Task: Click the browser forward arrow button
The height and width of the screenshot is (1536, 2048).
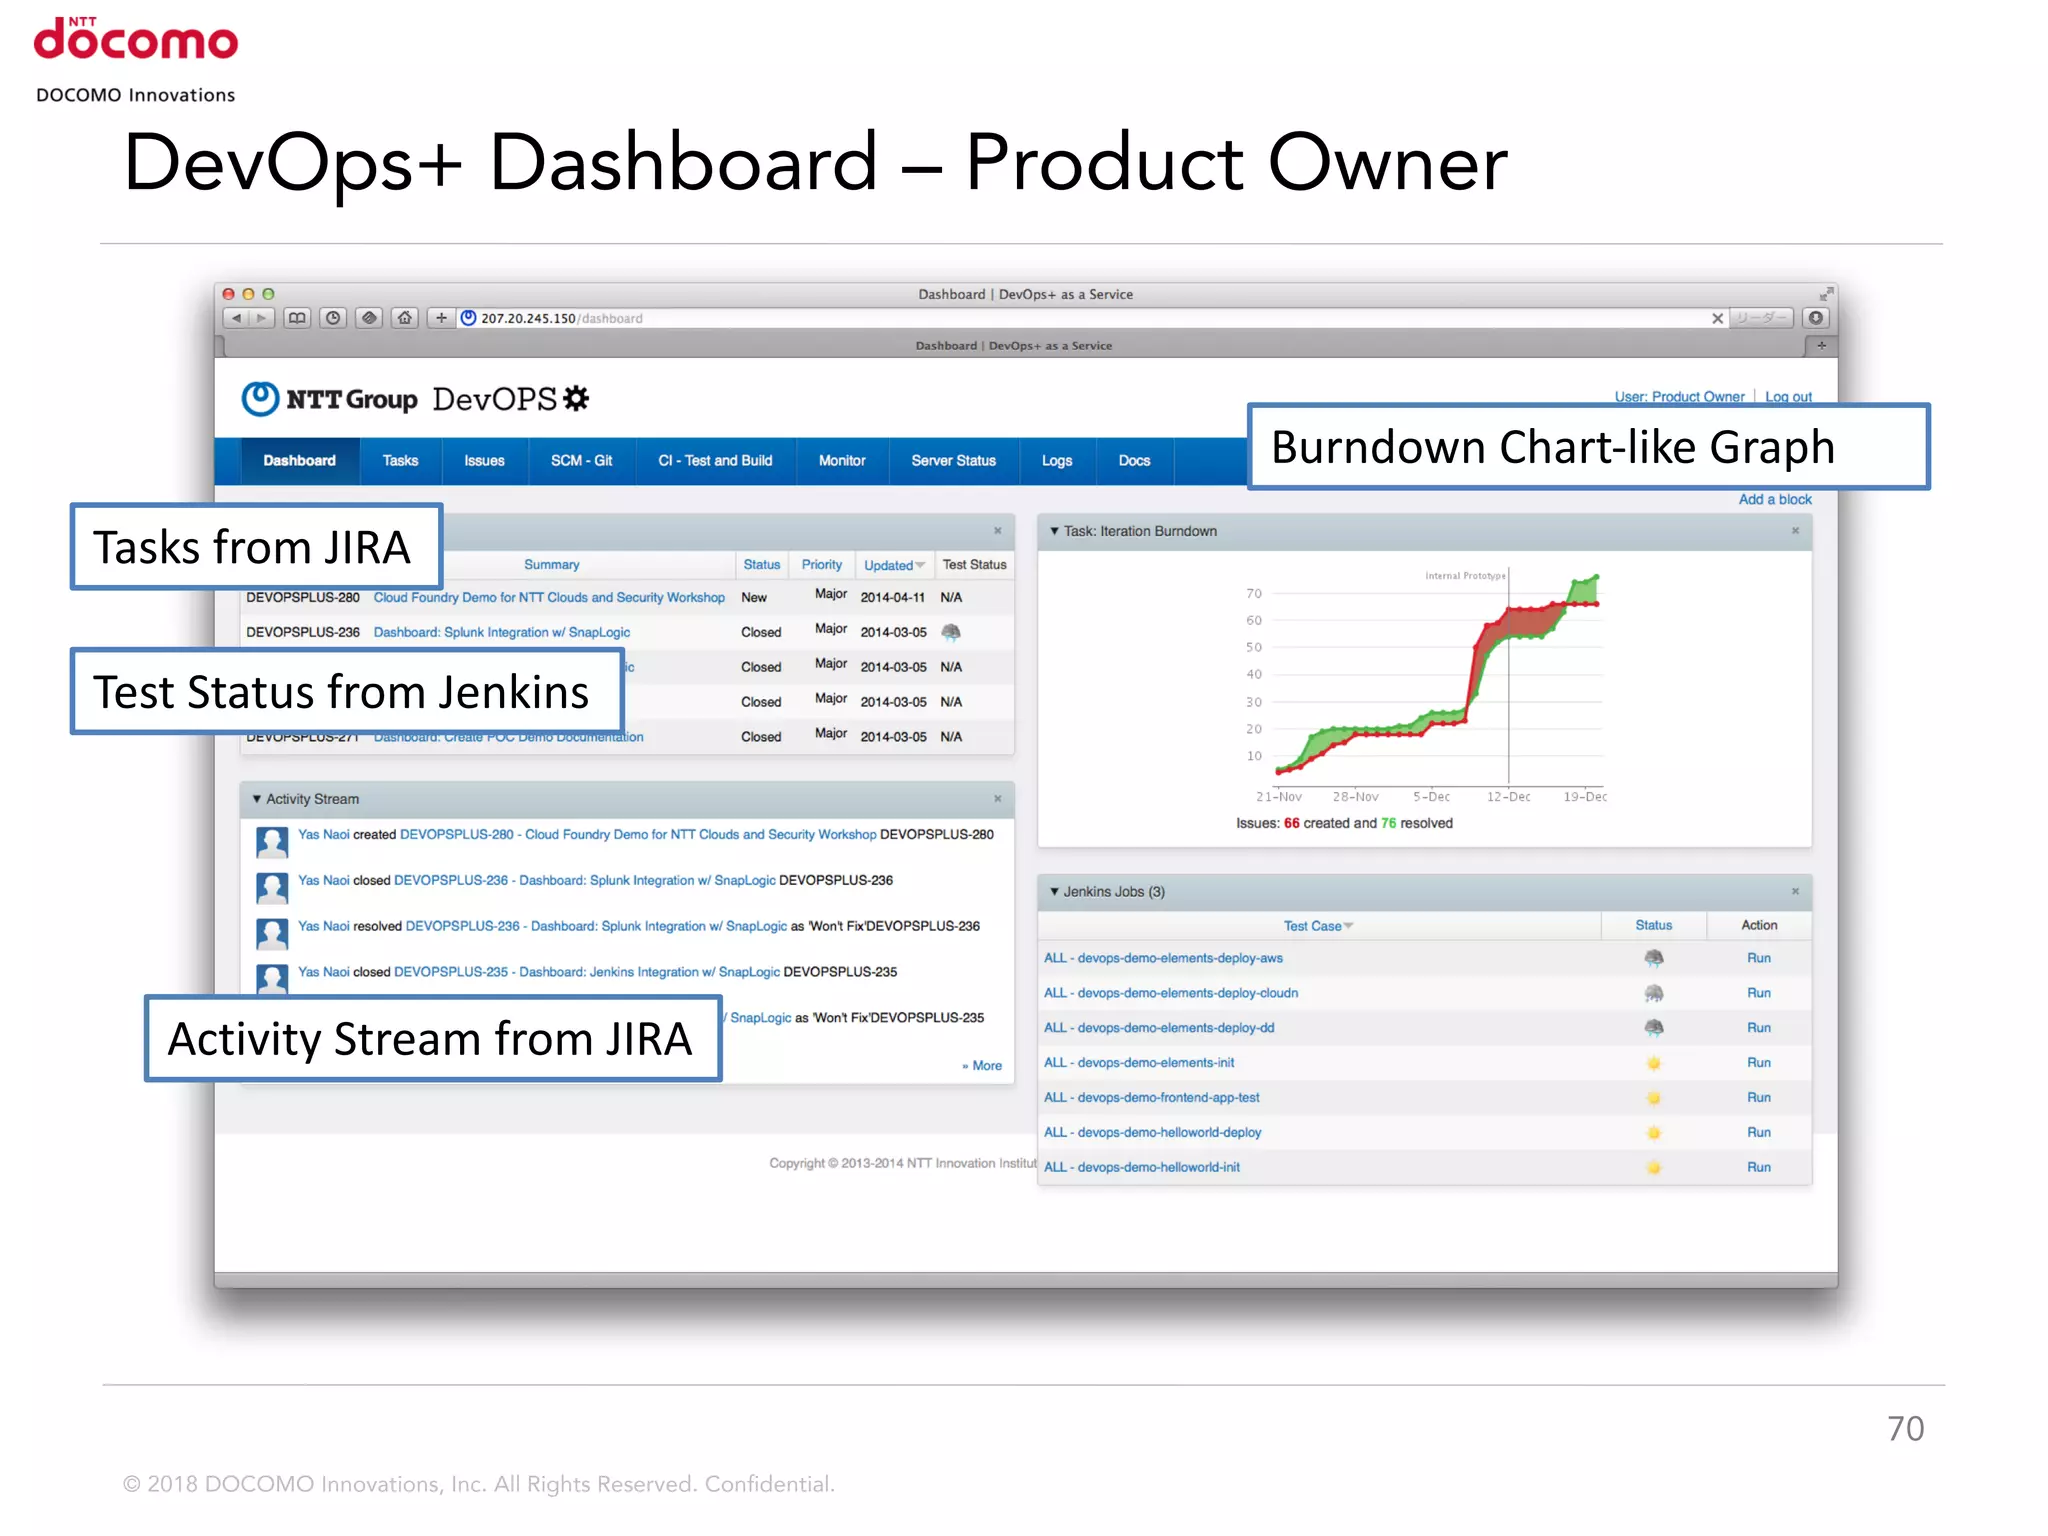Action: coord(261,318)
